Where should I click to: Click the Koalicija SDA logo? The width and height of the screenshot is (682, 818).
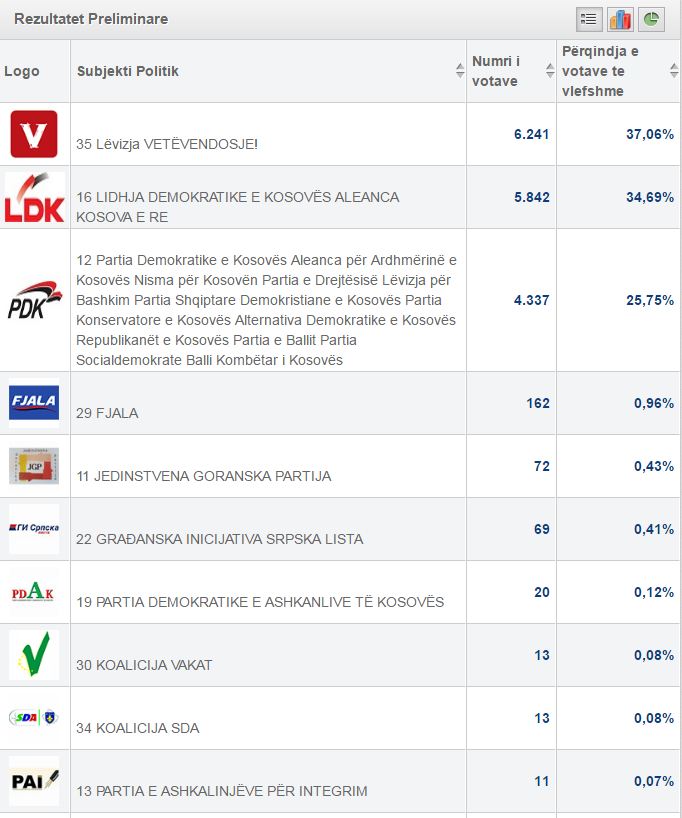pyautogui.click(x=34, y=718)
